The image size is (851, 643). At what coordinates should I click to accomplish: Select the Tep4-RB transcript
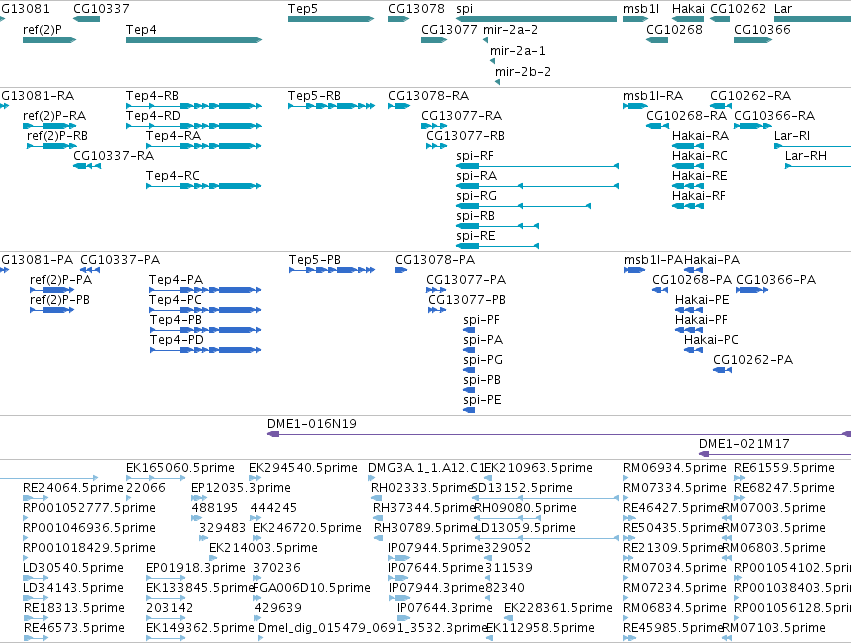tap(194, 106)
